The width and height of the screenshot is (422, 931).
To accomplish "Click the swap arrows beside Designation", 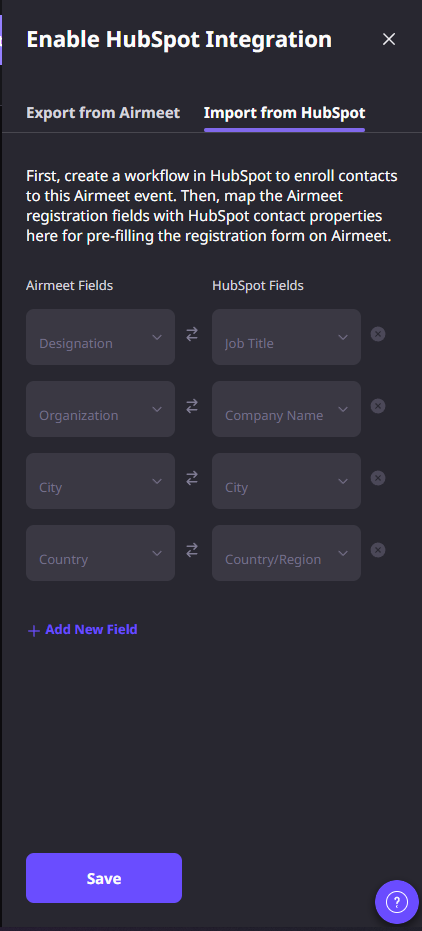I will pos(192,335).
